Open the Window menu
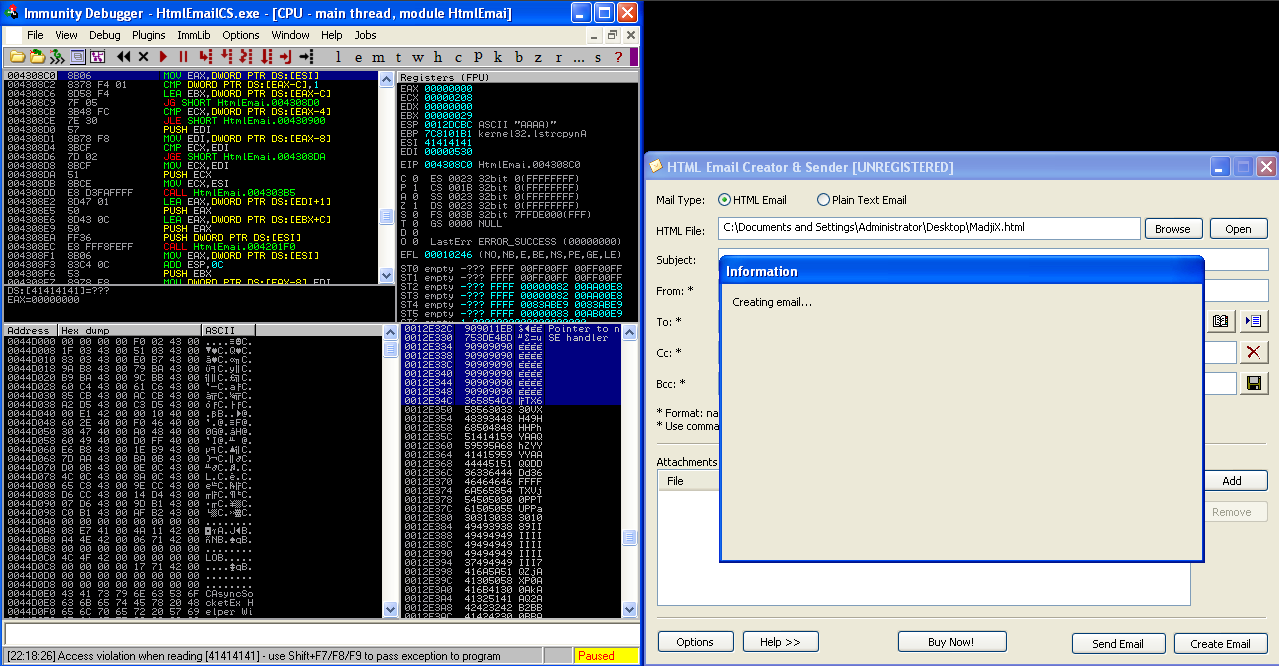 point(290,35)
